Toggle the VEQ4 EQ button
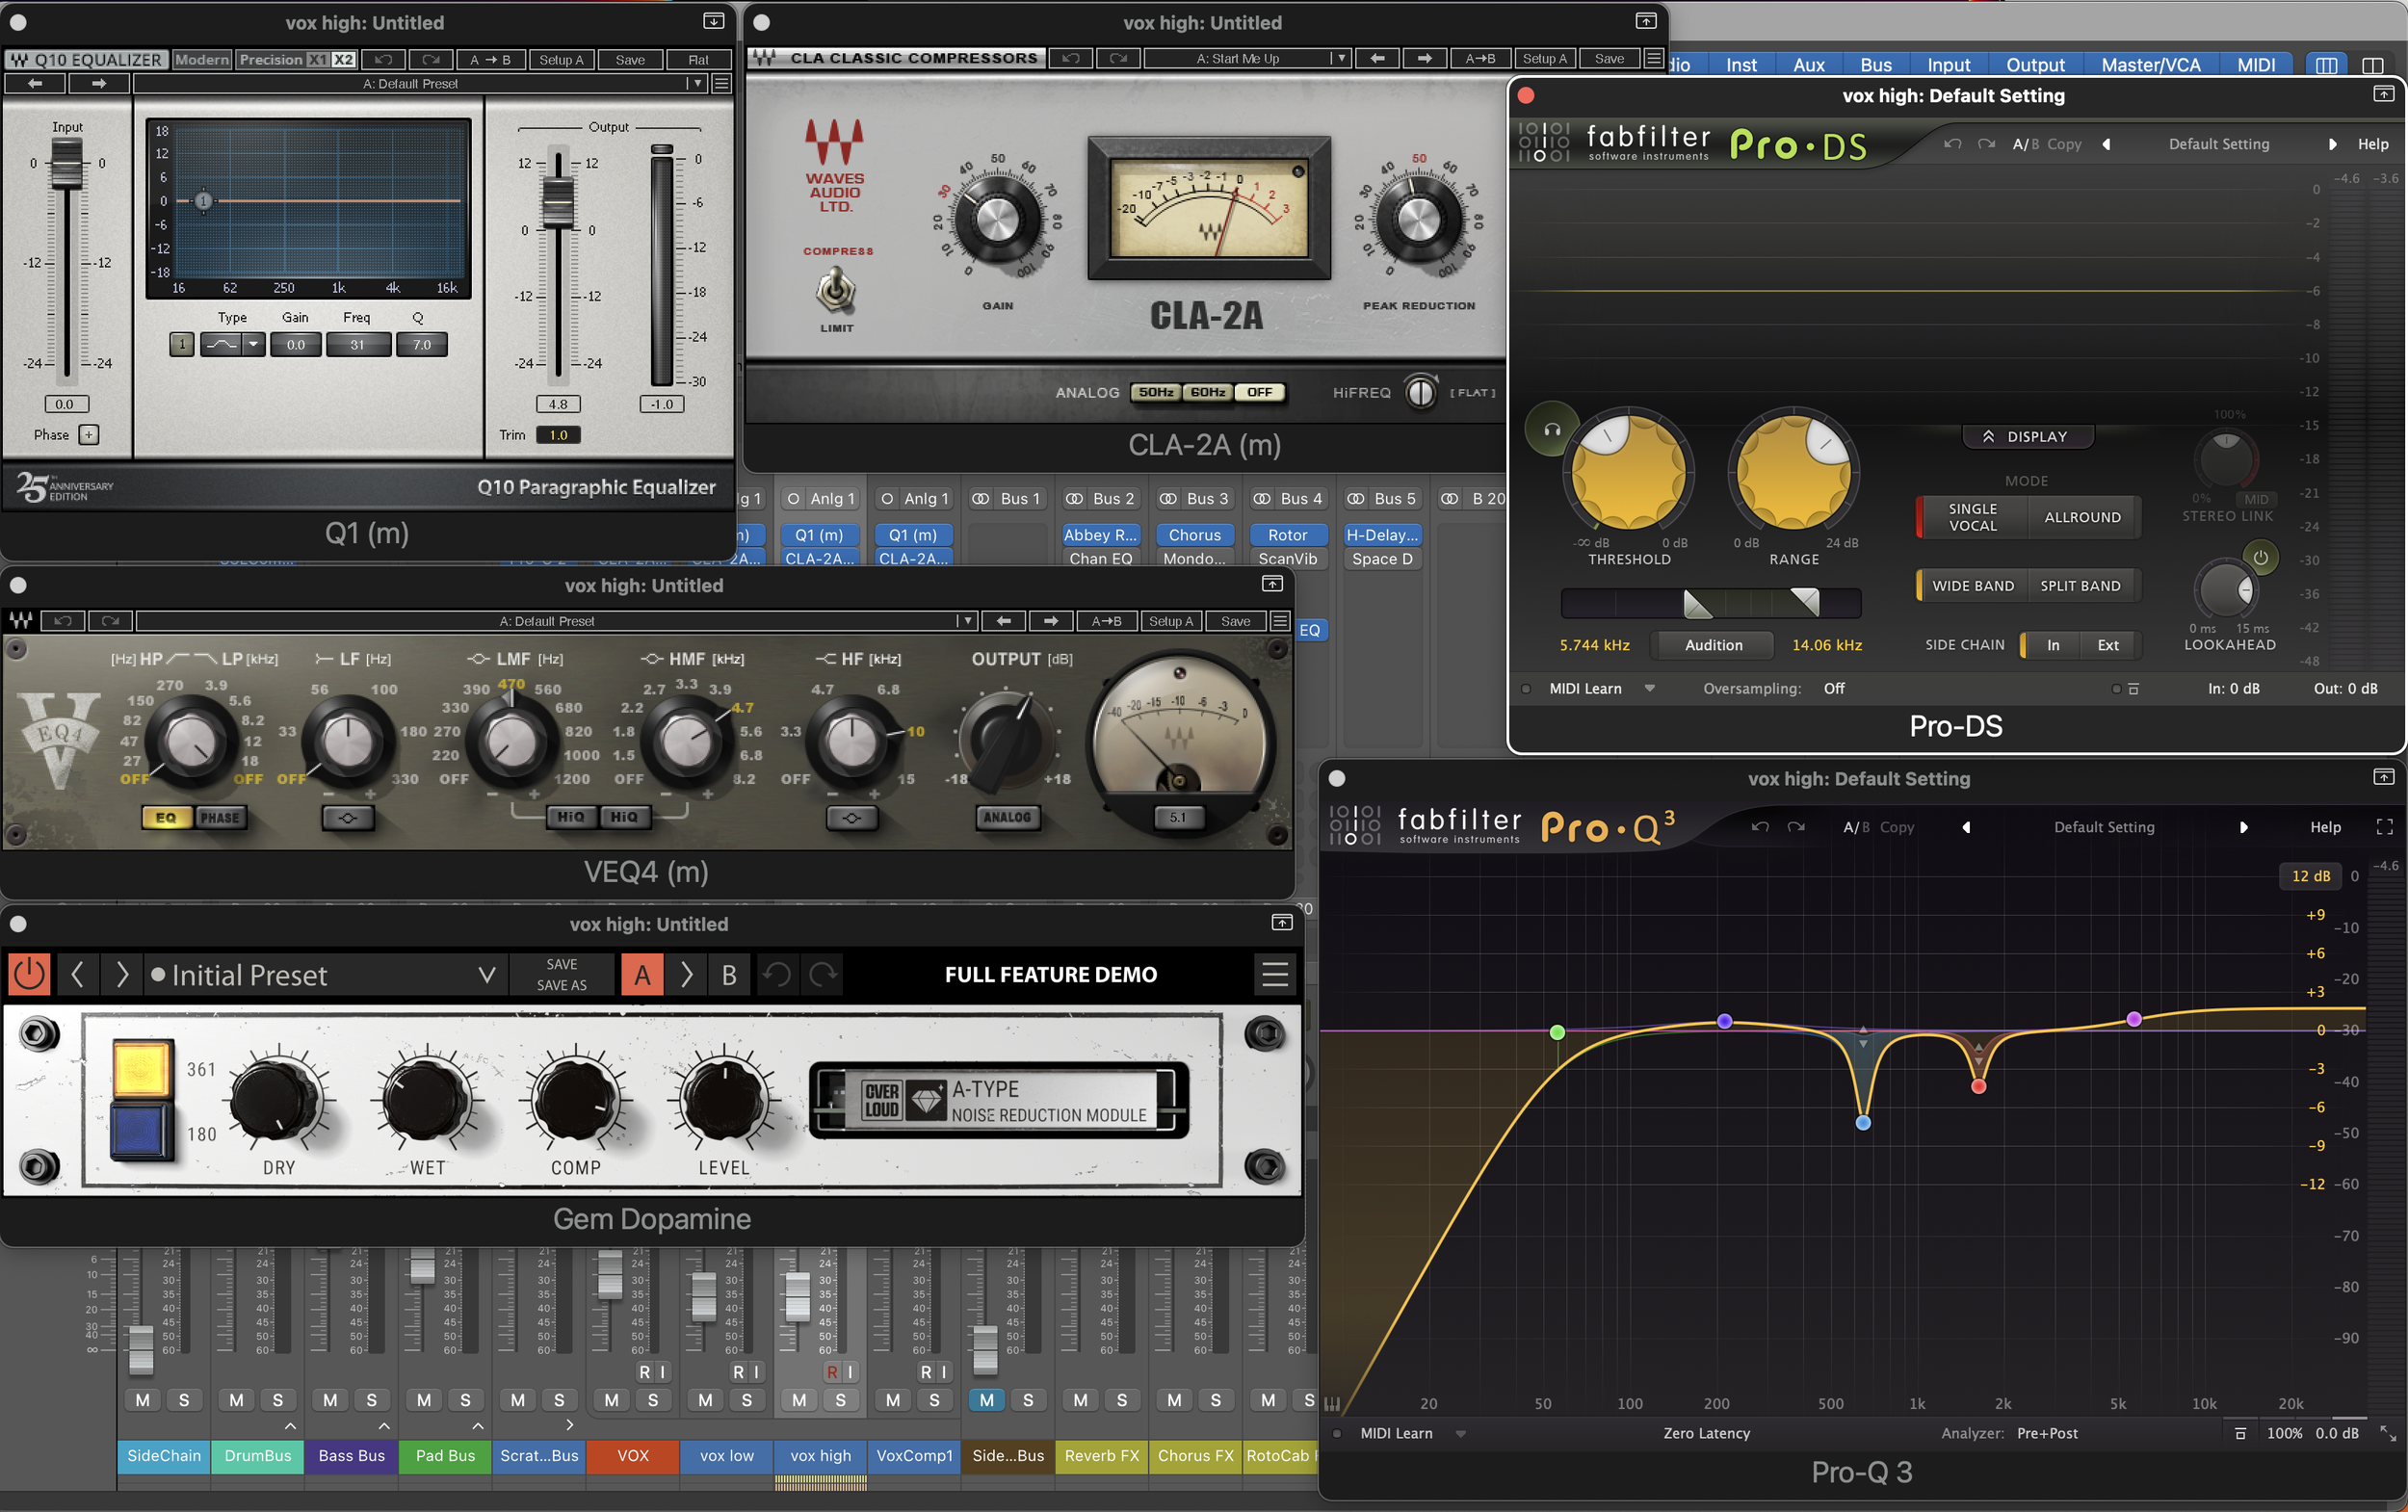Screen dimensions: 2408x1512 tap(166, 818)
